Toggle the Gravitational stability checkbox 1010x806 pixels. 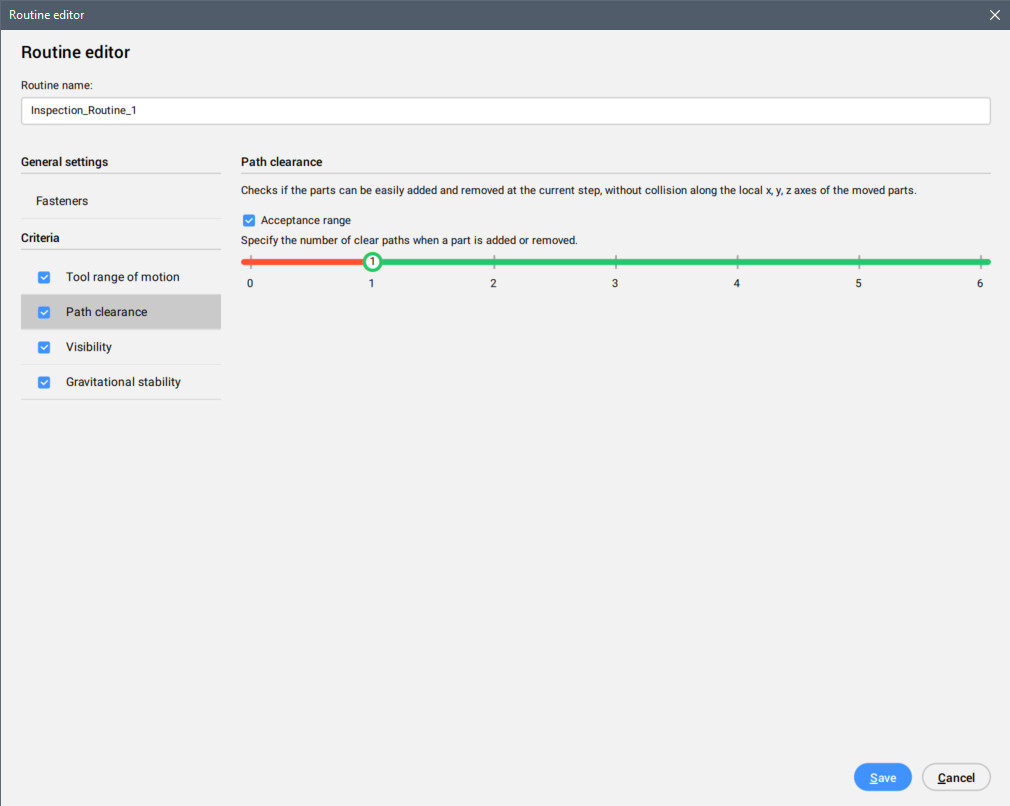44,382
